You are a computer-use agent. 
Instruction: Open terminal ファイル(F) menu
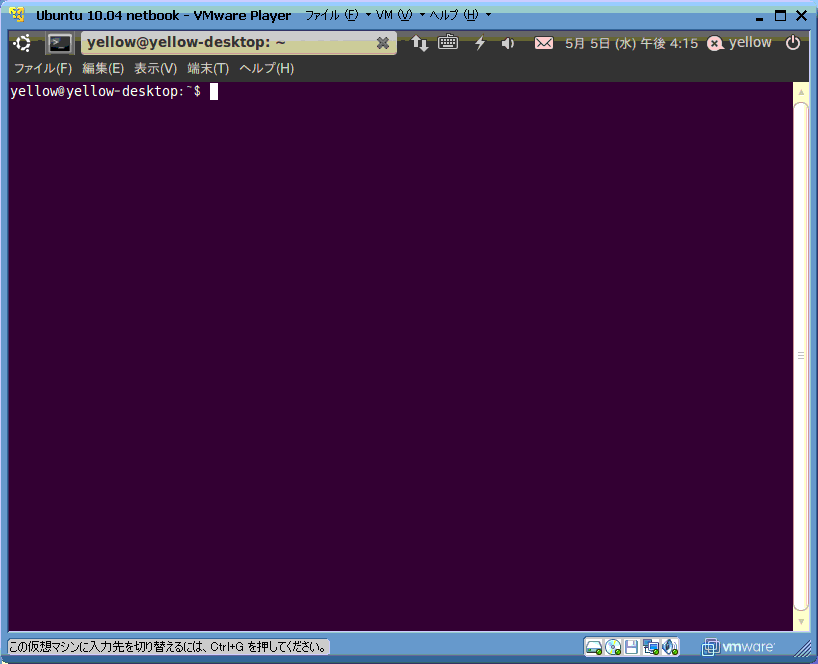point(43,68)
